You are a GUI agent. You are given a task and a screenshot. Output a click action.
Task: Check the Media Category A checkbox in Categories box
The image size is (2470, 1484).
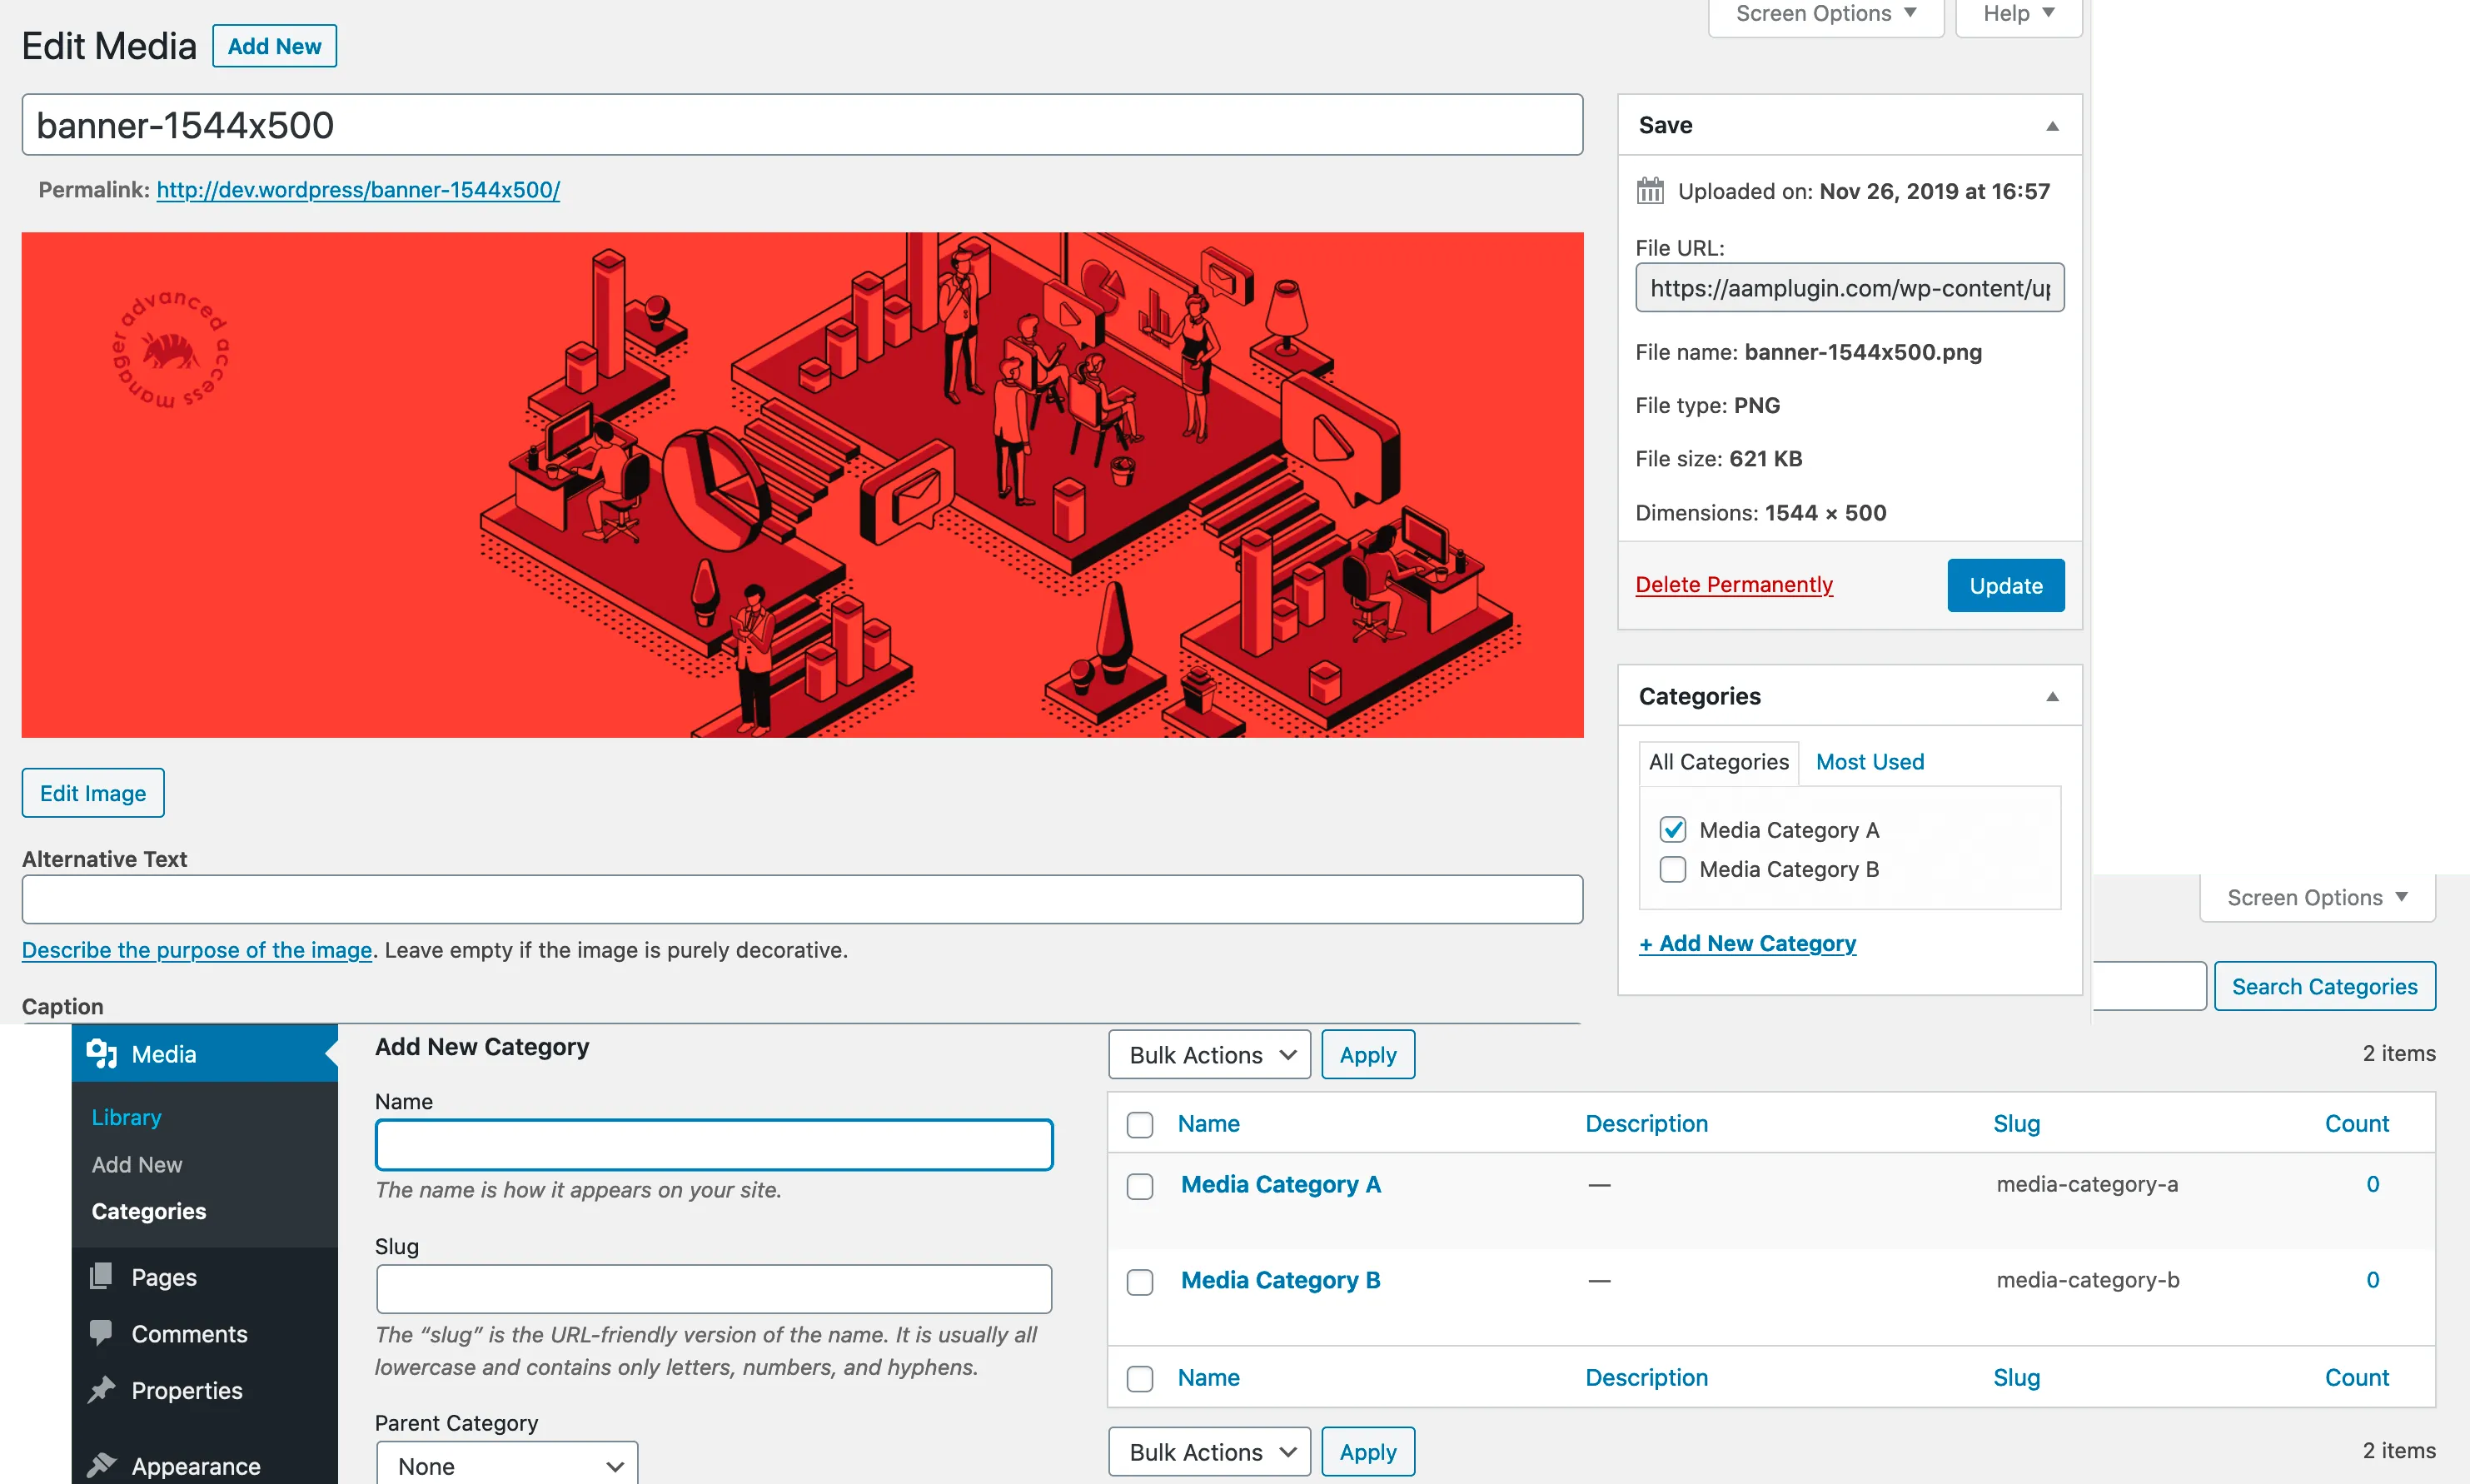click(x=1673, y=830)
